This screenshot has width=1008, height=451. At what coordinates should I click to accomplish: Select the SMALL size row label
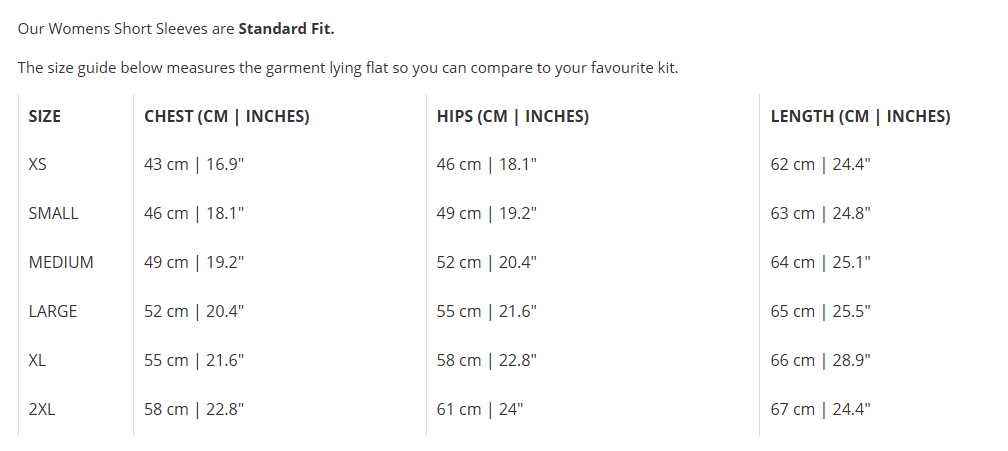pyautogui.click(x=53, y=213)
